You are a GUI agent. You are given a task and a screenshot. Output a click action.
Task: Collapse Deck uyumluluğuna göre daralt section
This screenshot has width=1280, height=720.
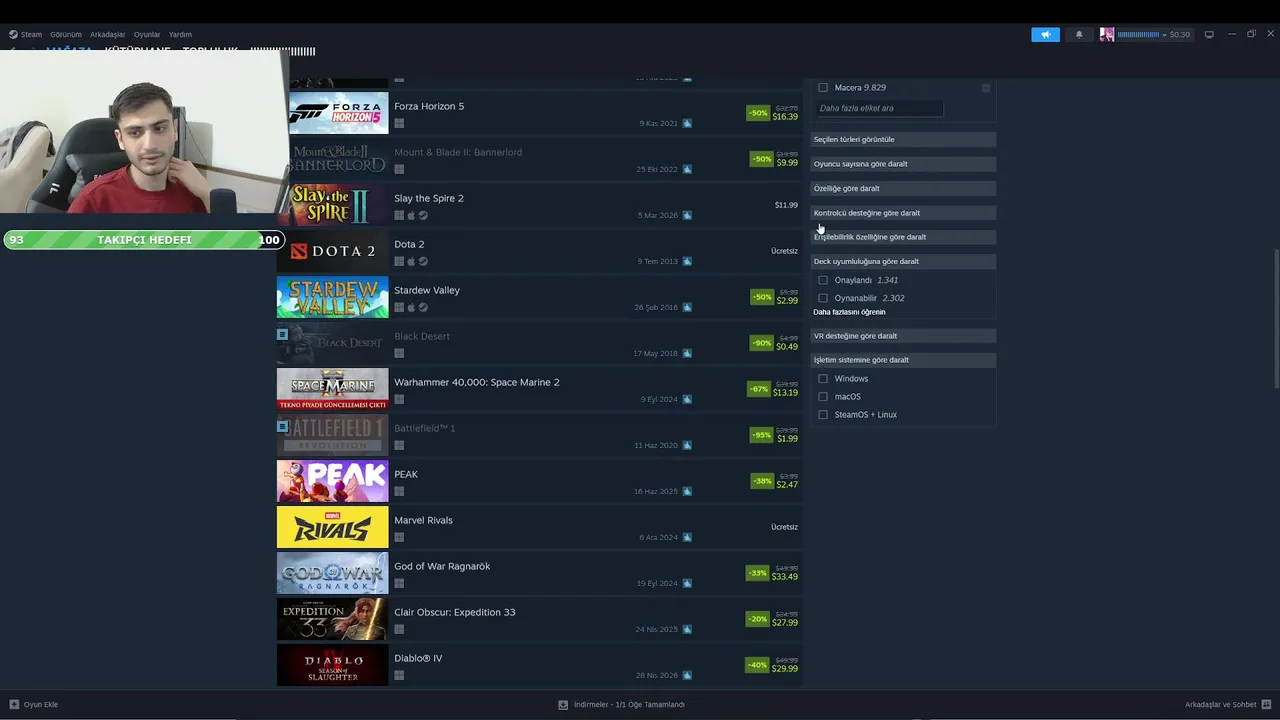click(x=903, y=261)
